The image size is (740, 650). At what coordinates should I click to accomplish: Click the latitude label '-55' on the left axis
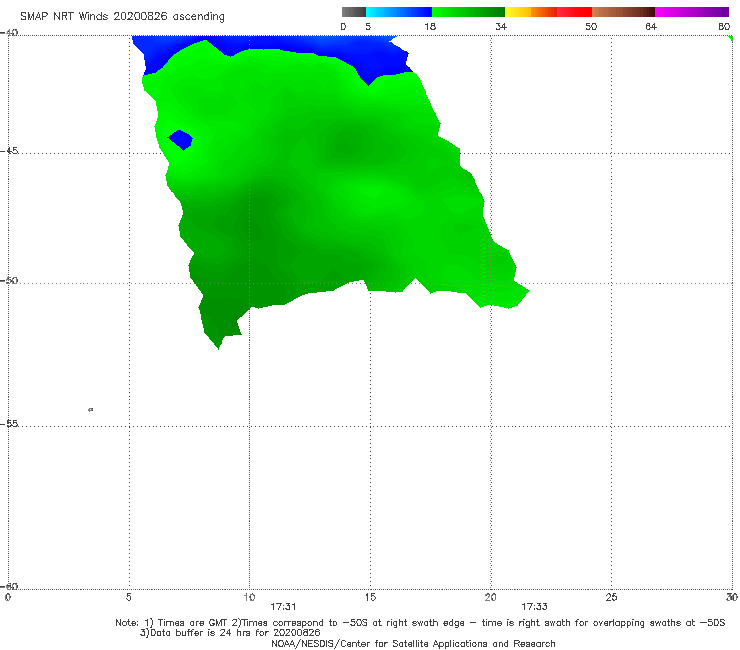(x=9, y=423)
